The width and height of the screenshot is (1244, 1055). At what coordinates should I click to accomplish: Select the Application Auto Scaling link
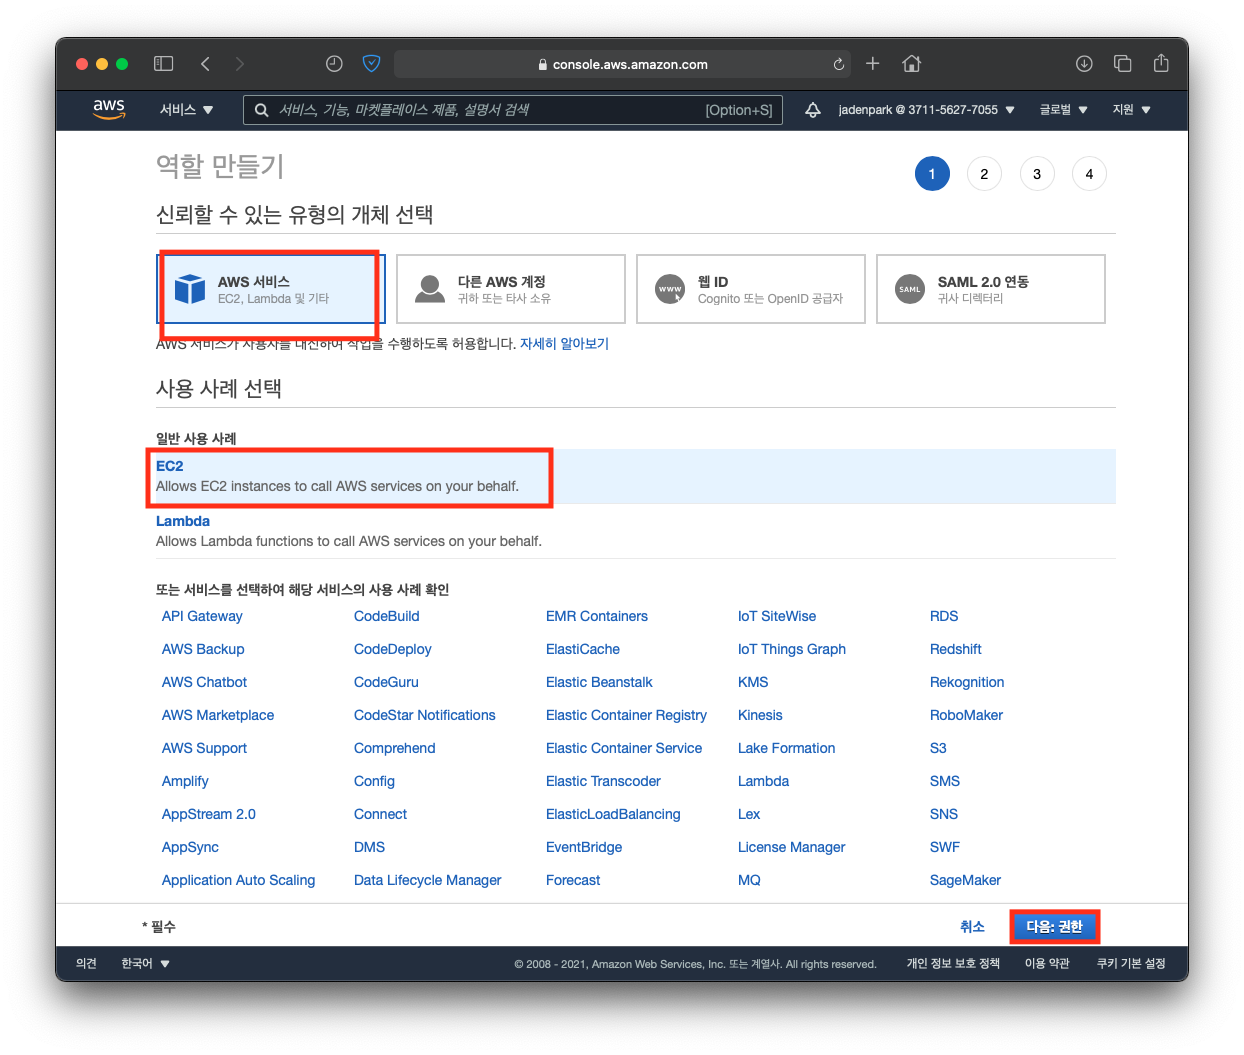click(238, 880)
